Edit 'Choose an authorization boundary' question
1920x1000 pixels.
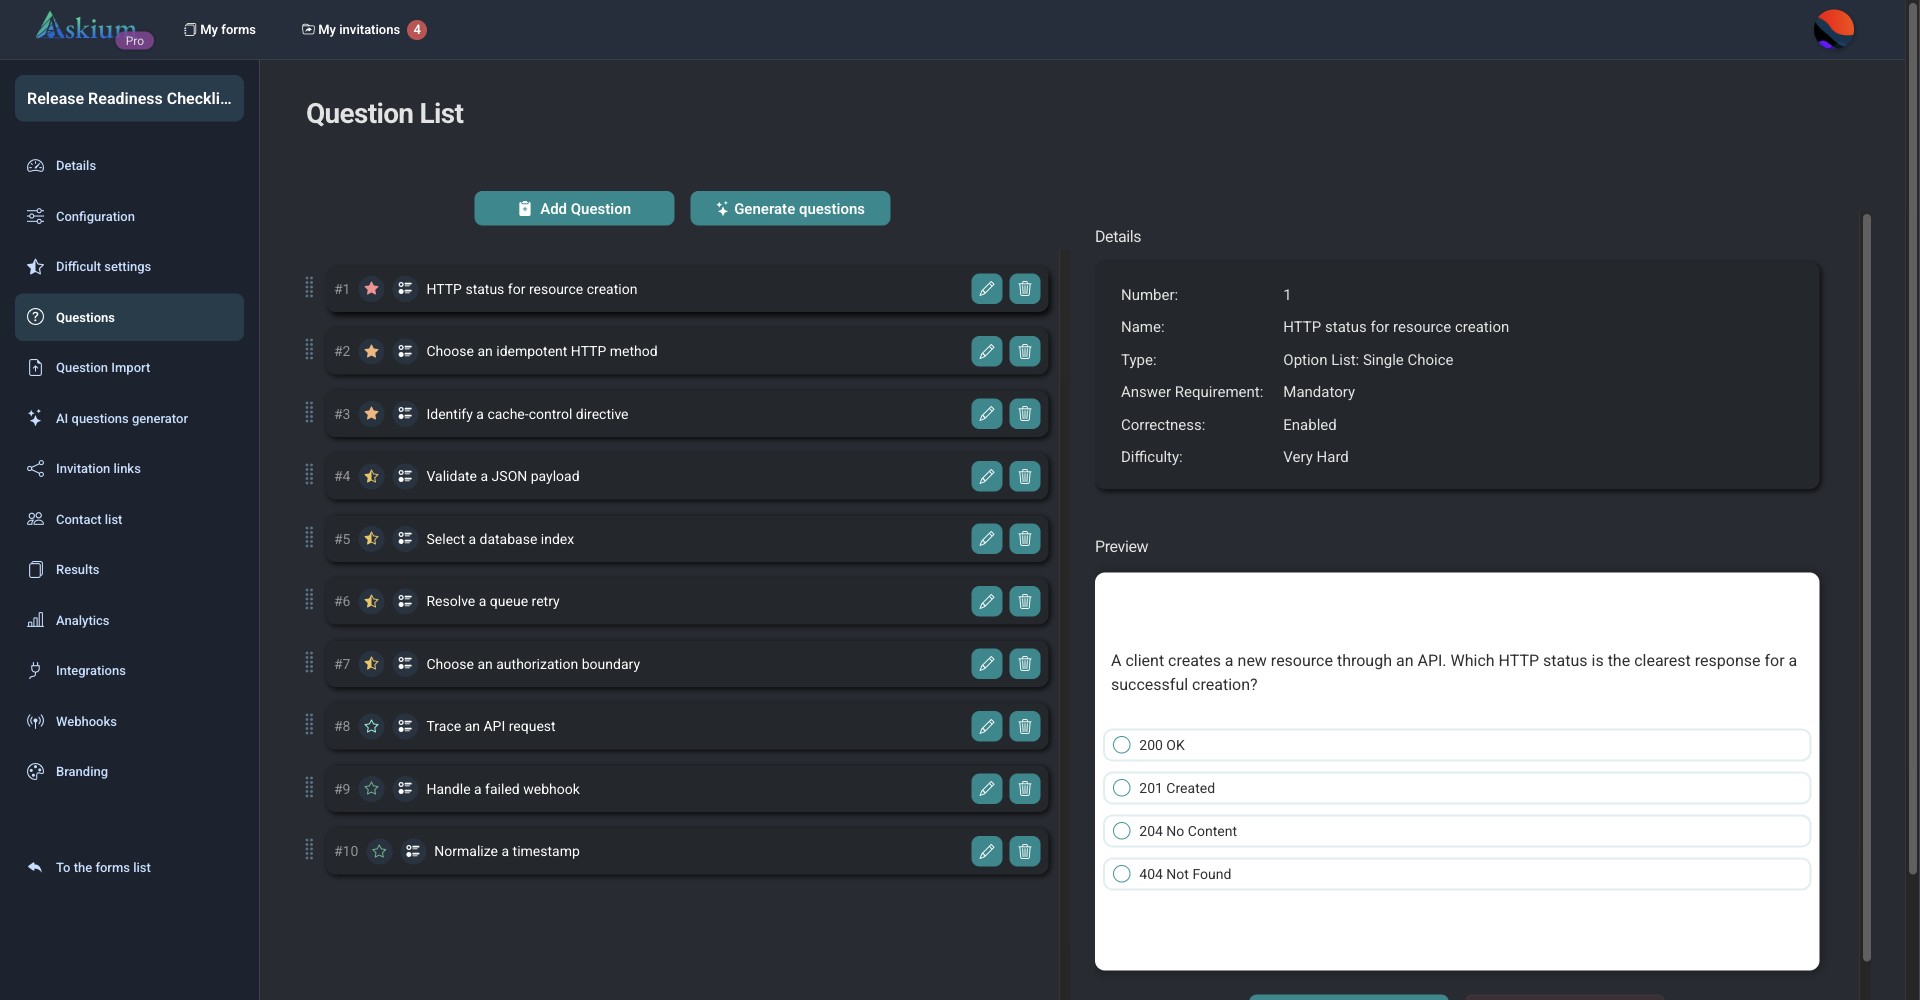pos(986,664)
